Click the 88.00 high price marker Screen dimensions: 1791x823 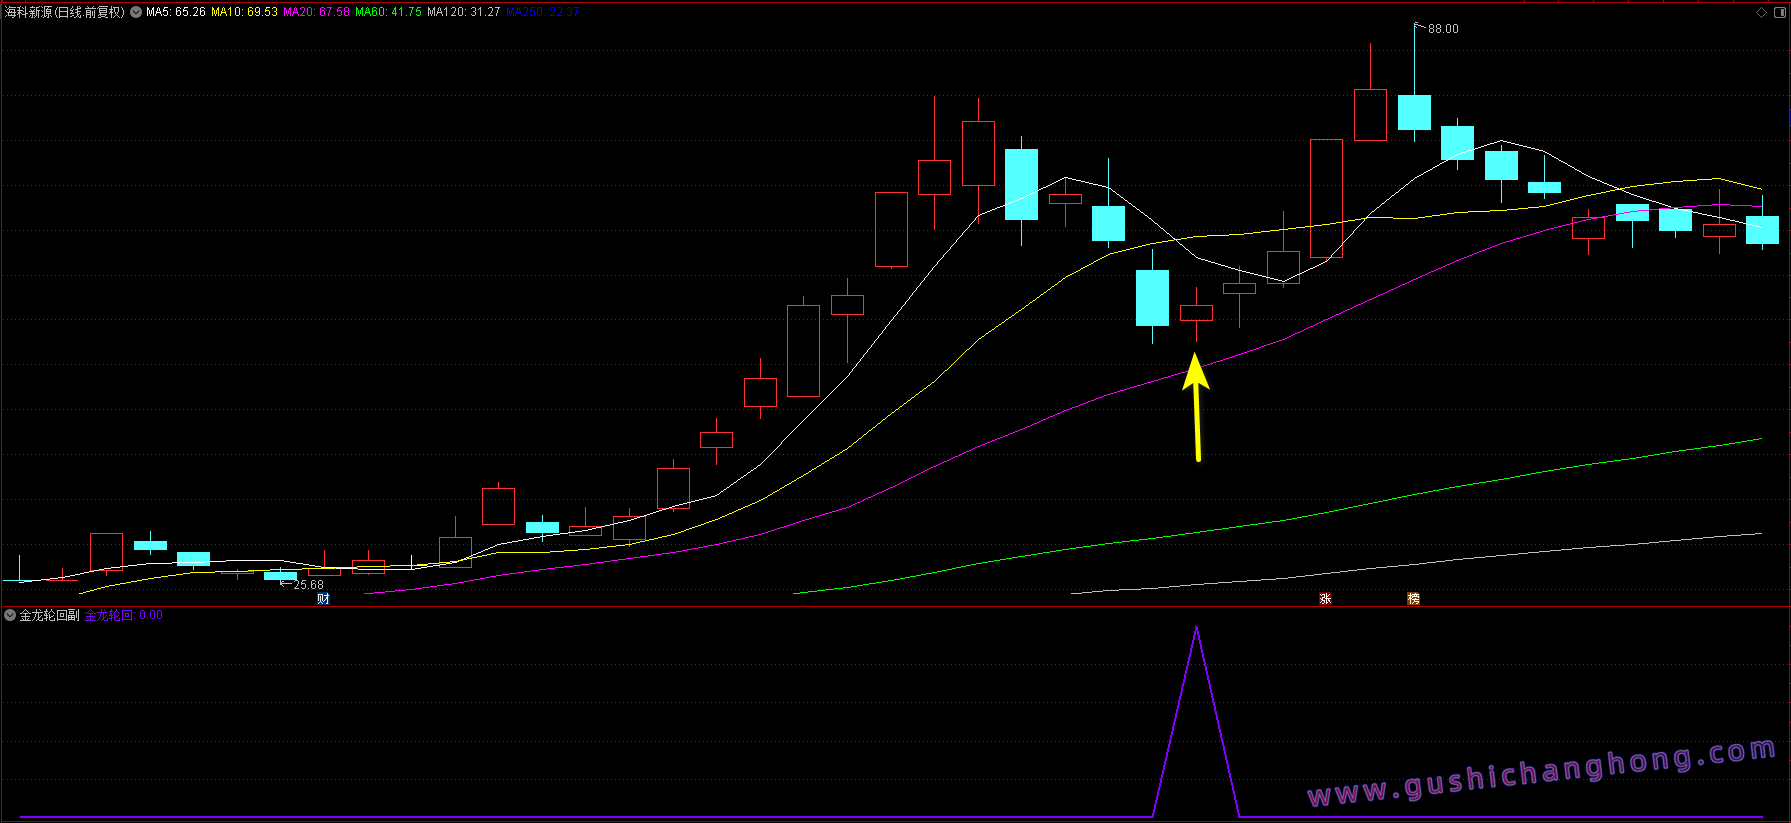1442,29
